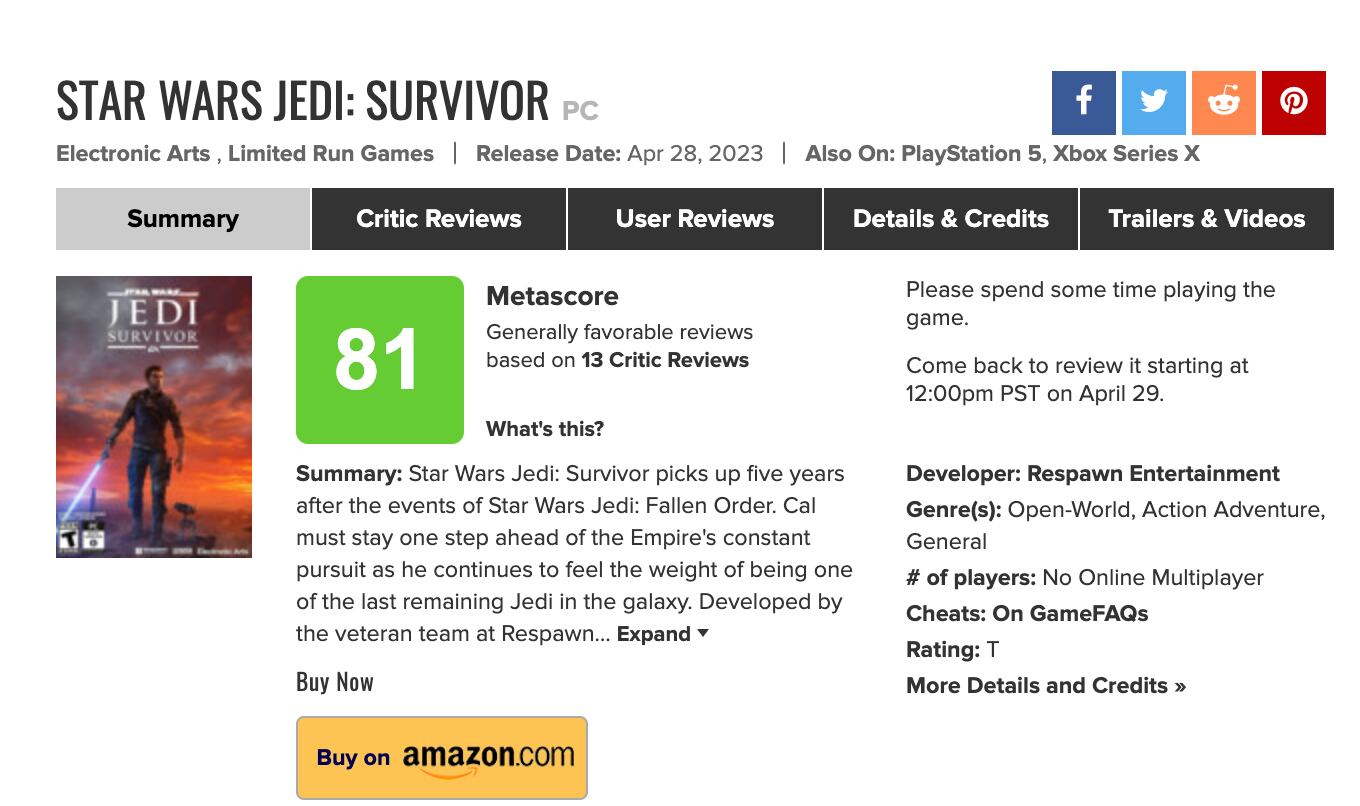This screenshot has width=1360, height=806.
Task: Open the Details & Credits tab
Action: point(949,218)
